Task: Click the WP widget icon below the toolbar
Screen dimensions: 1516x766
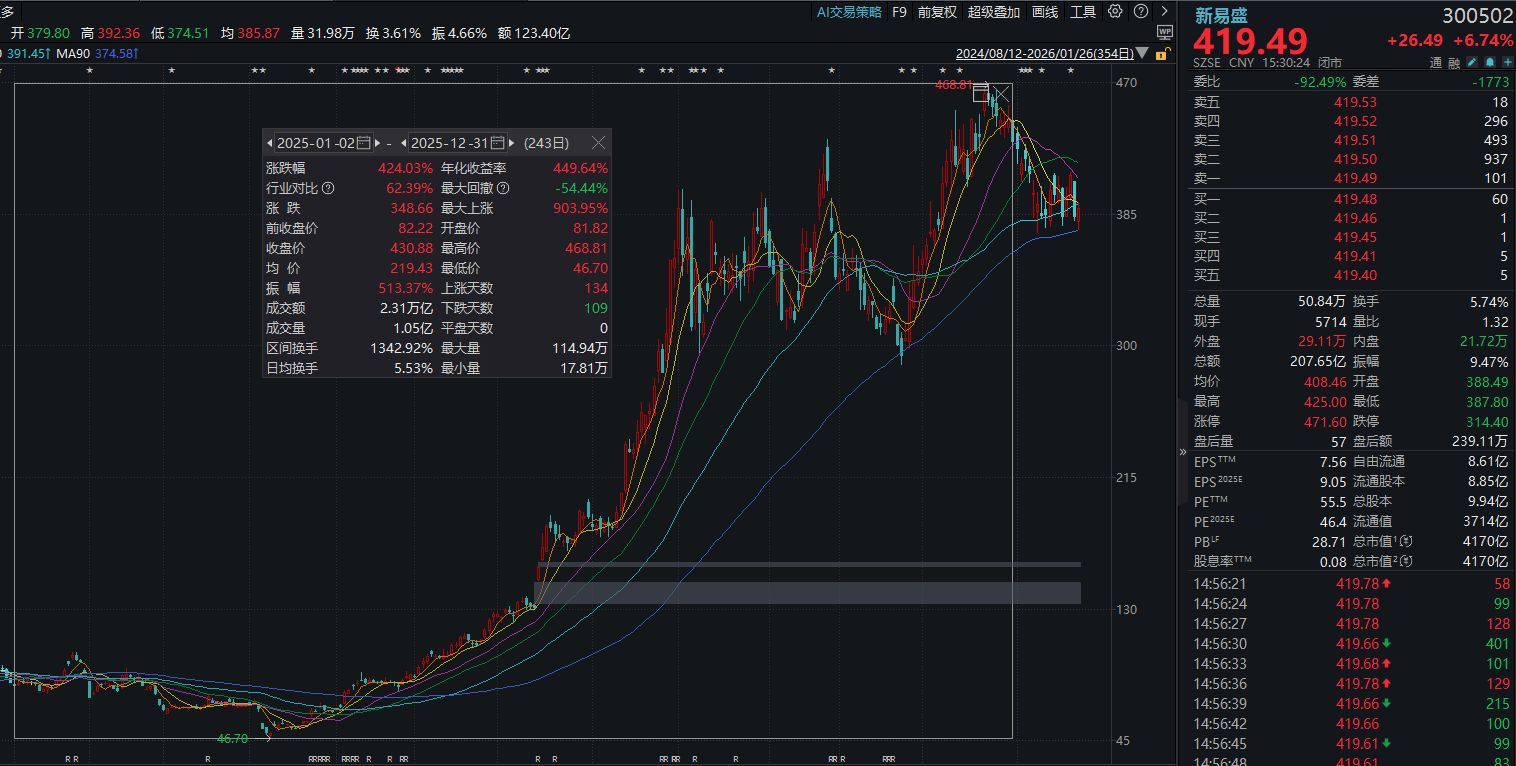Action: pyautogui.click(x=1164, y=32)
